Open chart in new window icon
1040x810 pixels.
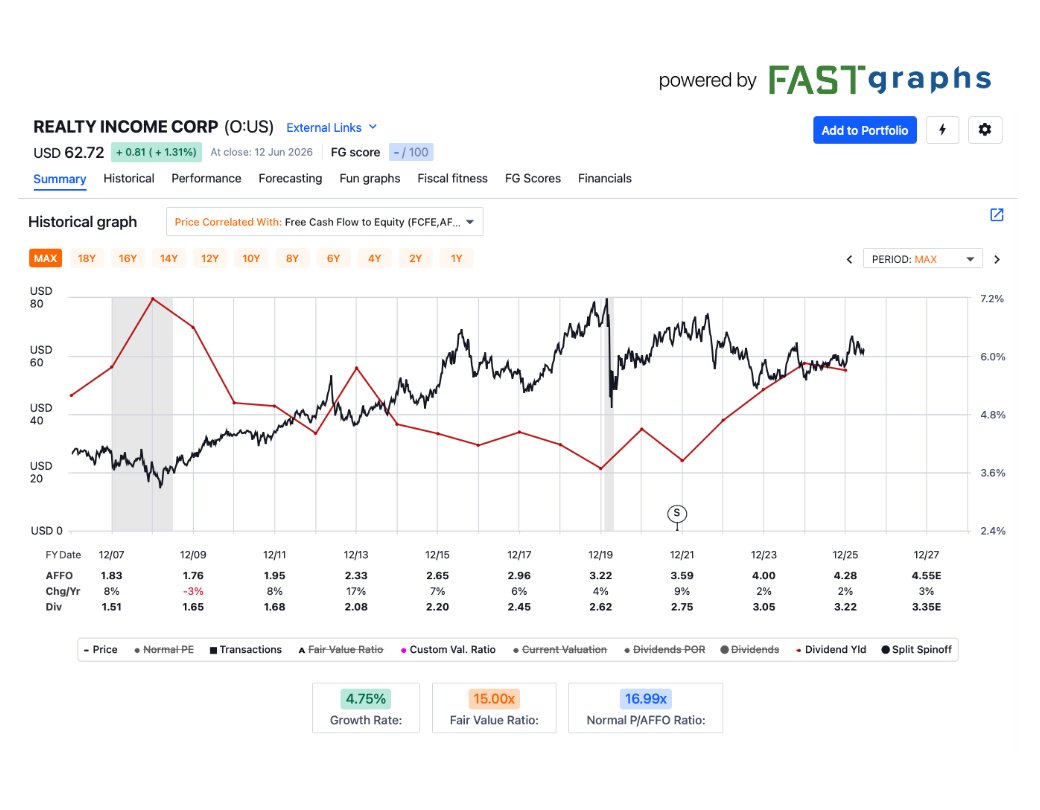(996, 215)
